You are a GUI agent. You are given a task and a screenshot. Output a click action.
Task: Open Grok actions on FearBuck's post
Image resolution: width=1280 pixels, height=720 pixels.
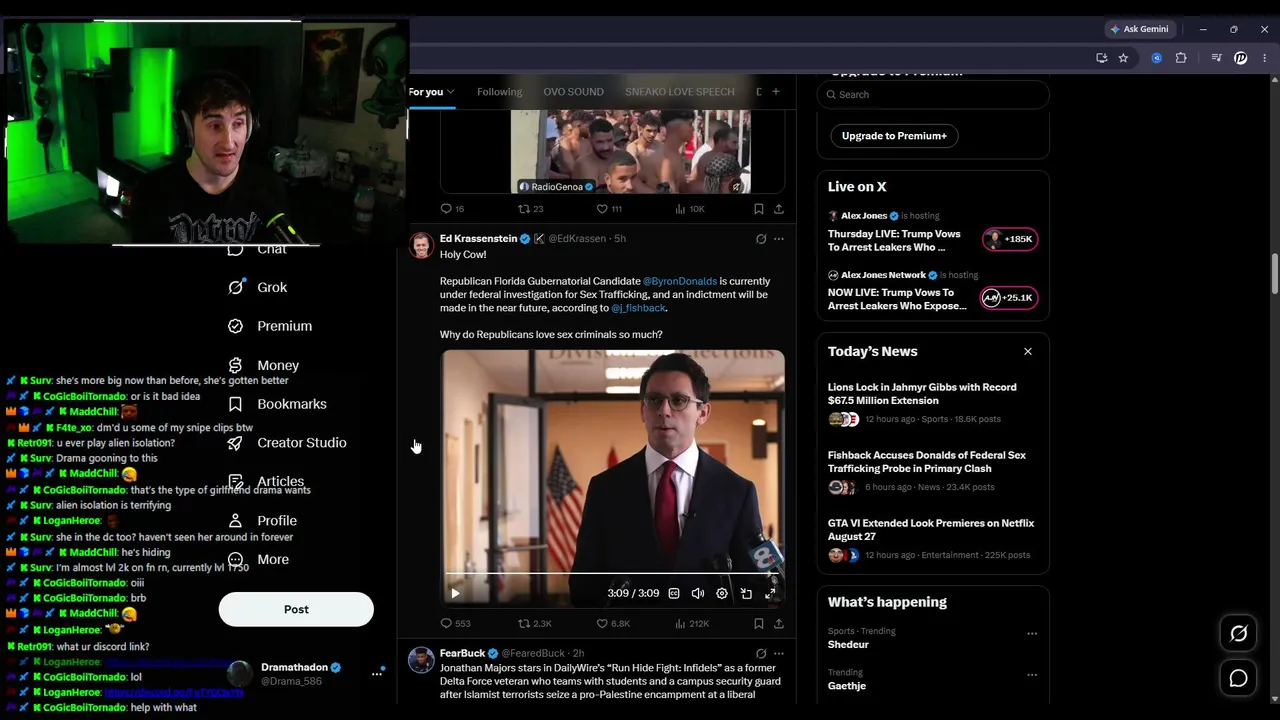click(x=761, y=654)
